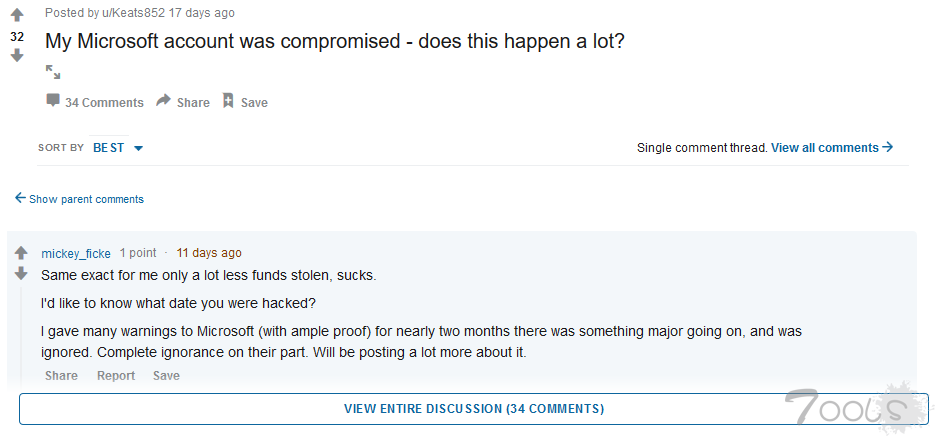Downvote the Microsoft account post

[x=17, y=56]
